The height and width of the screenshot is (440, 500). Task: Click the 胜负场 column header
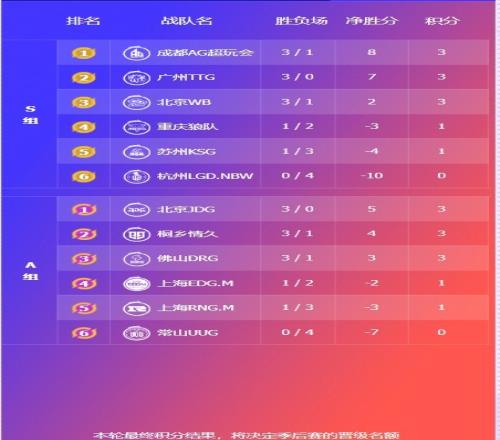[x=301, y=21]
